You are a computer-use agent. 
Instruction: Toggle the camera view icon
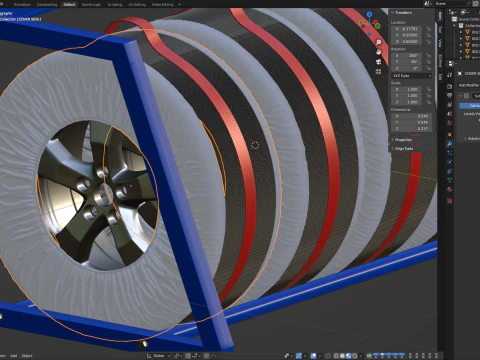[x=378, y=62]
